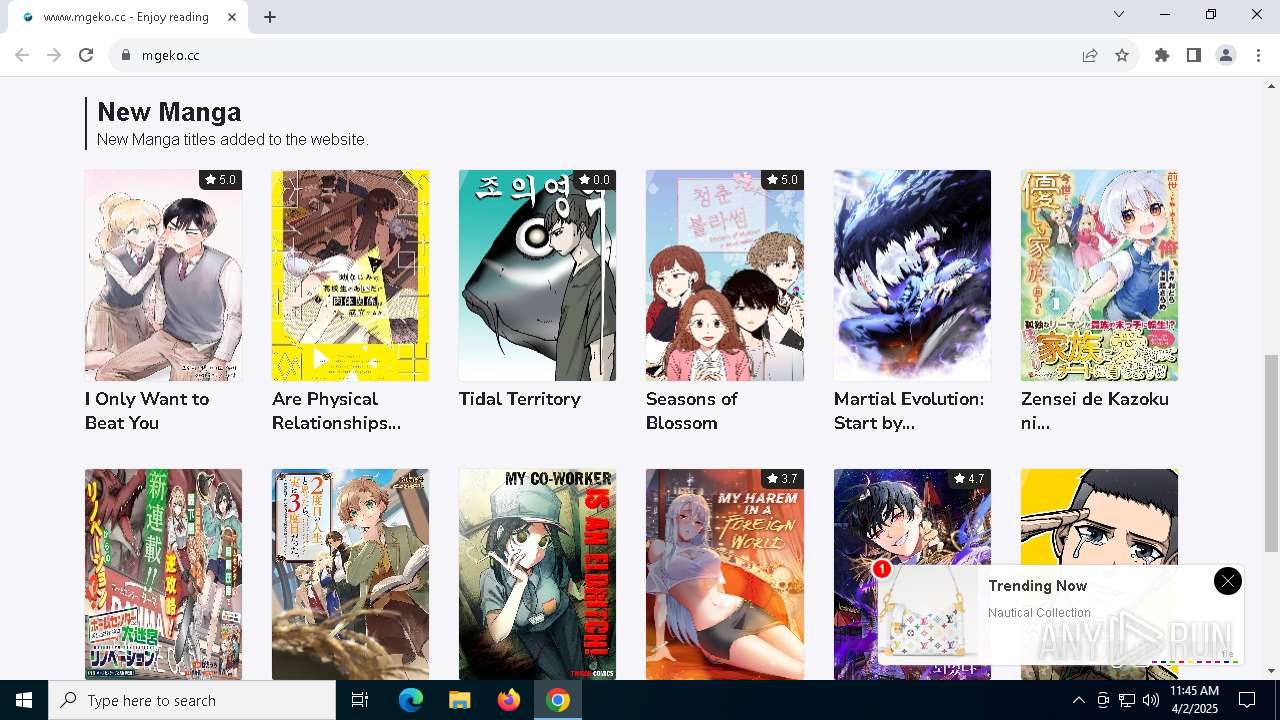View site information lock icon
The height and width of the screenshot is (720, 1280).
point(126,55)
